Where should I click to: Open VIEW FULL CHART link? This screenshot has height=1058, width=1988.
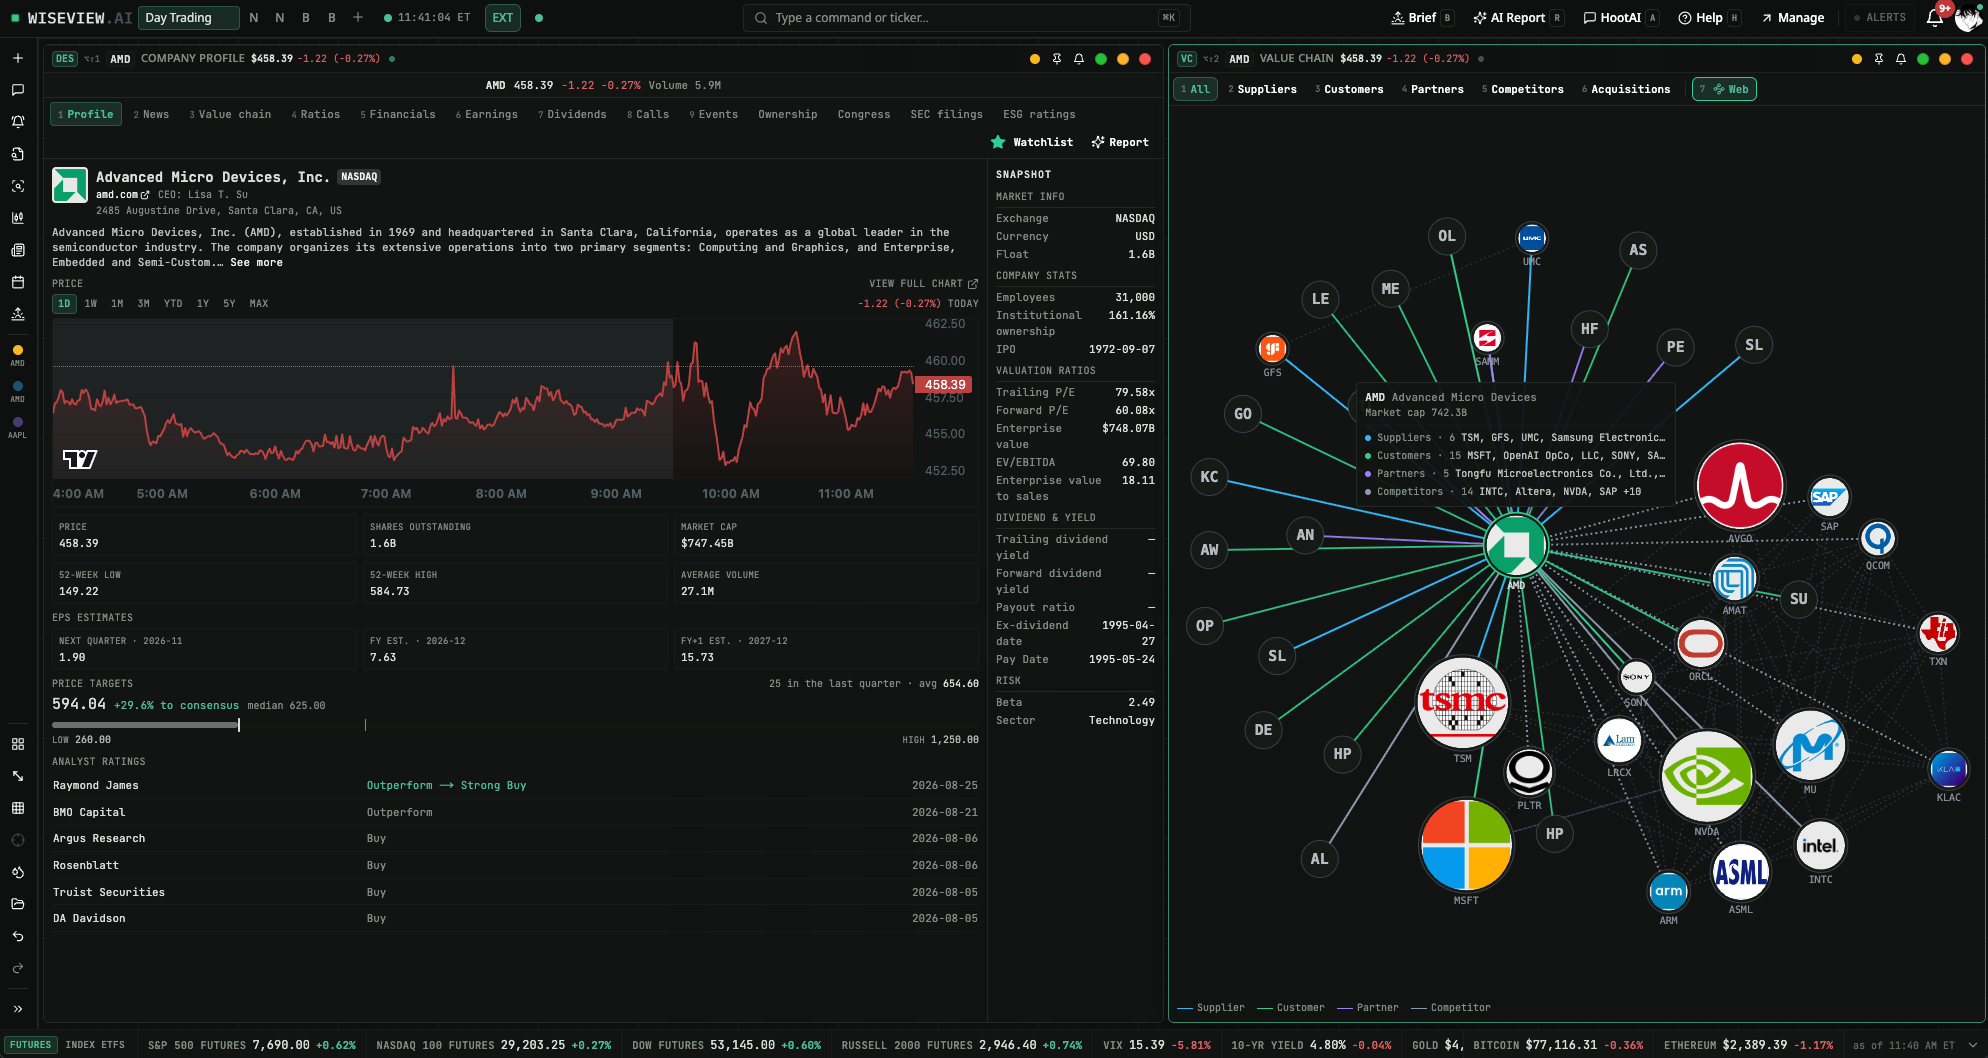pos(923,284)
